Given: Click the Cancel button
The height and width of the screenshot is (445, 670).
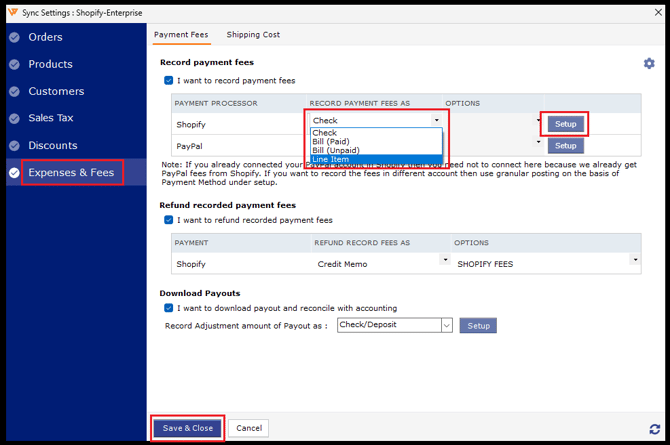Looking at the screenshot, I should coord(249,428).
